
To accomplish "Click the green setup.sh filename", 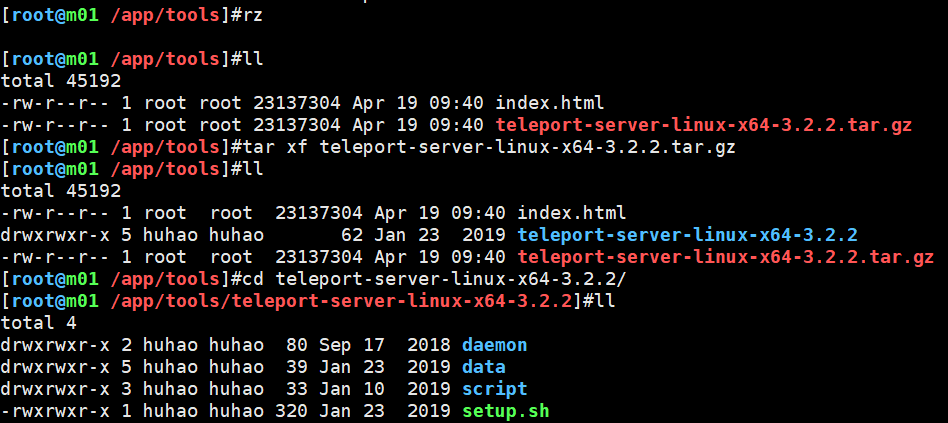I will click(x=505, y=411).
